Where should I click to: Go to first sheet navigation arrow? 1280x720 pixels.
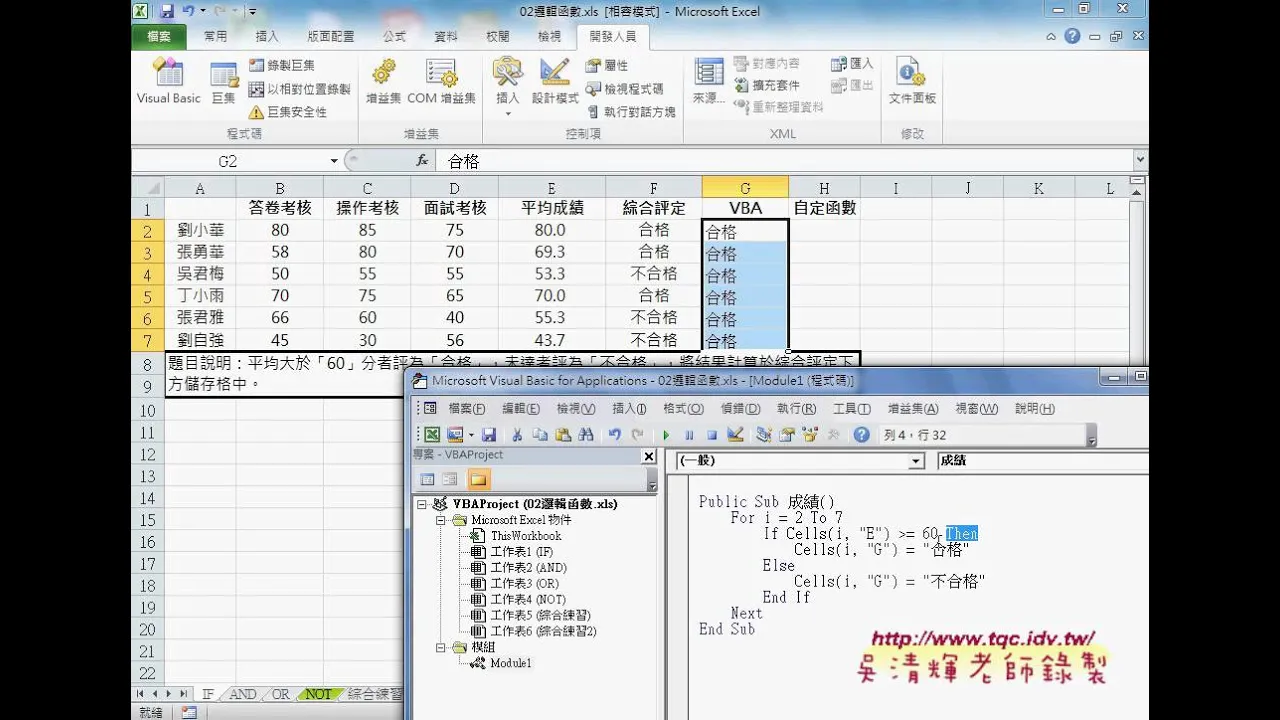140,694
